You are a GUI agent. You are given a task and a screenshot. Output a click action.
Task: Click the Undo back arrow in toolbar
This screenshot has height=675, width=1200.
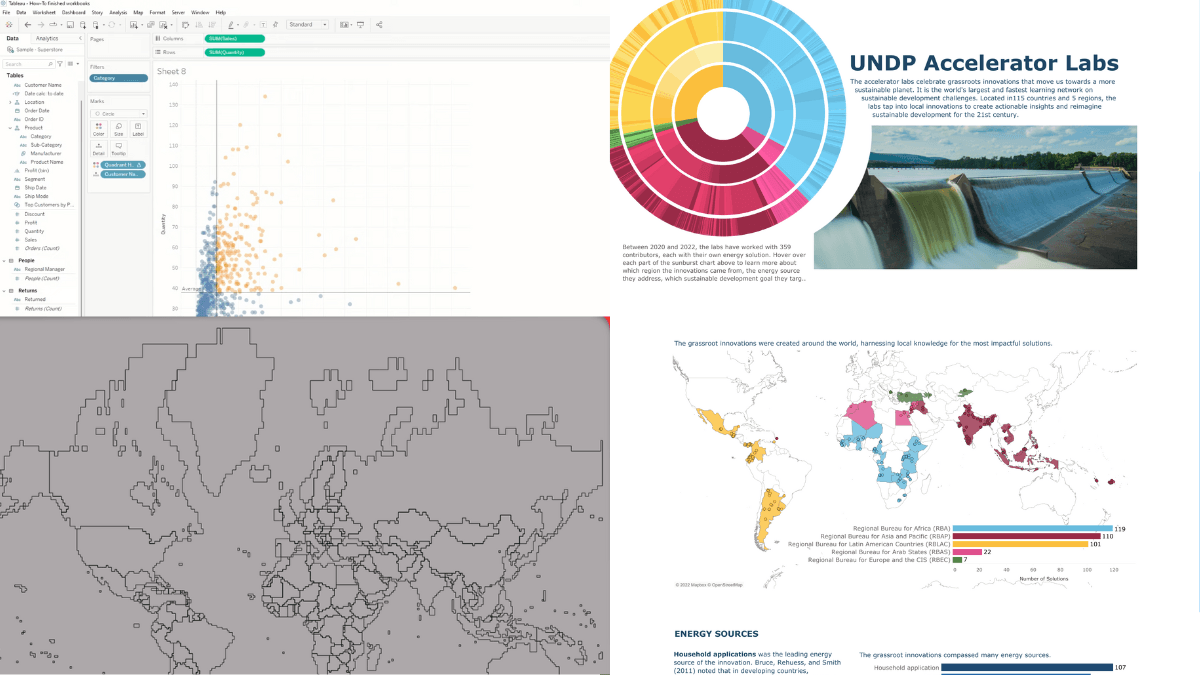tap(28, 24)
